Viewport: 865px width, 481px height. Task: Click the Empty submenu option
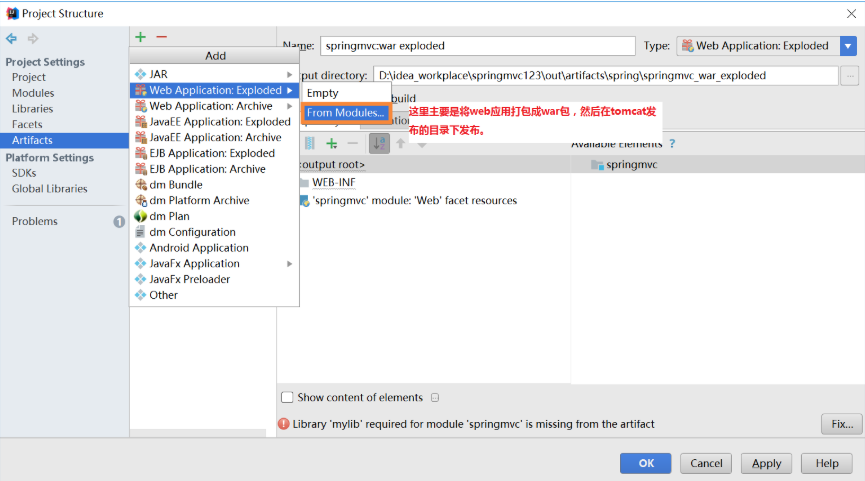point(346,93)
